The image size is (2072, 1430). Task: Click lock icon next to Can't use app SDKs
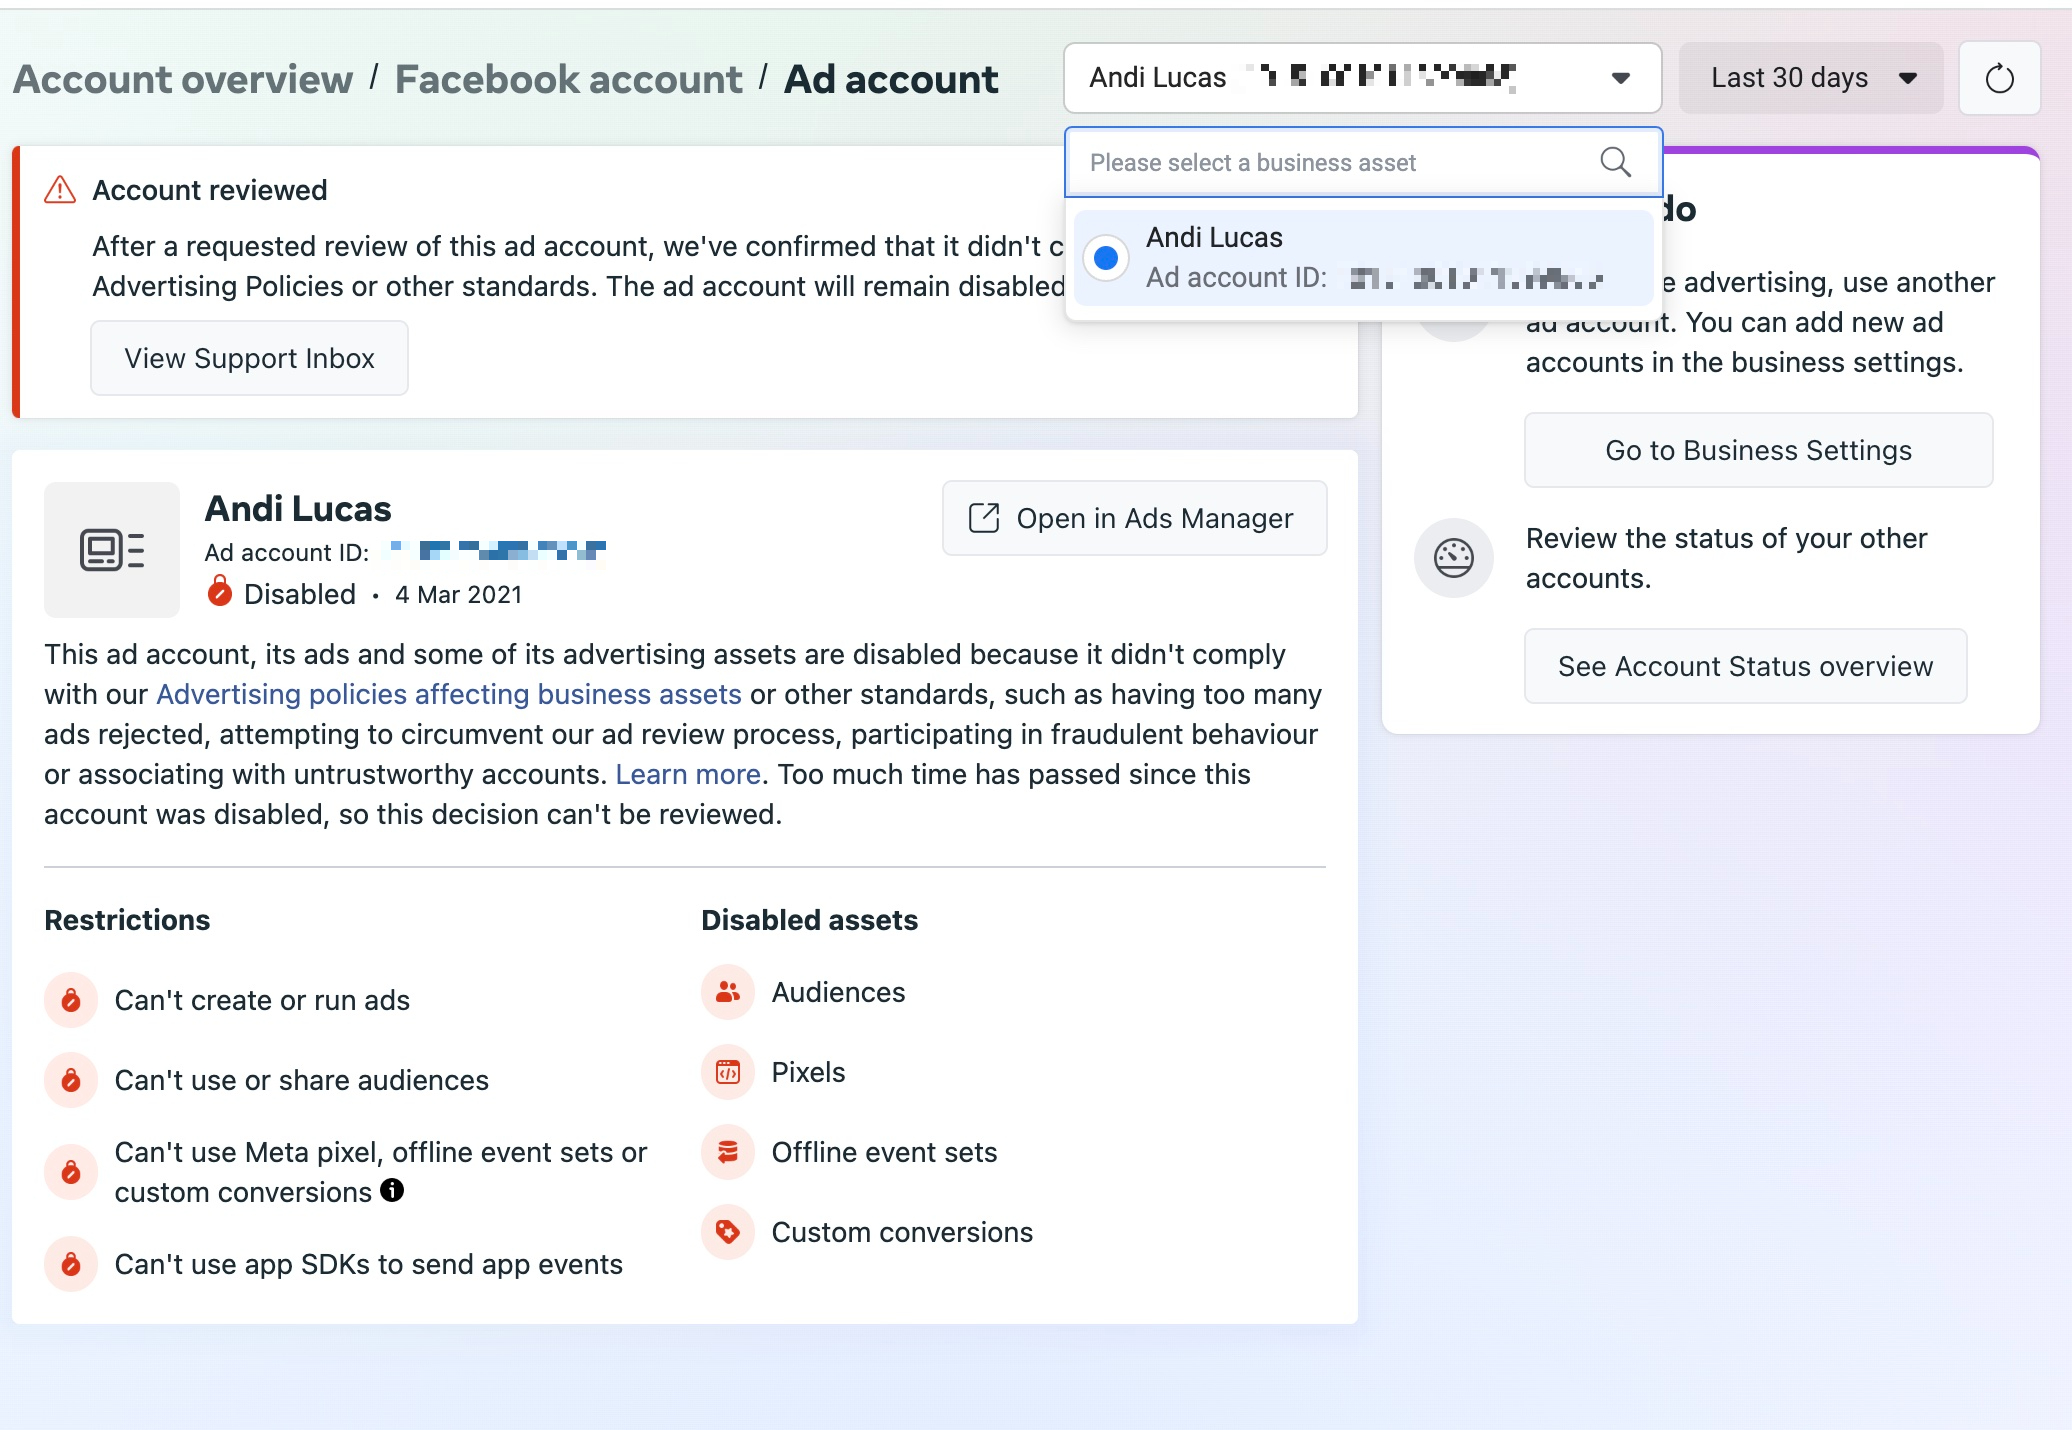(x=71, y=1264)
